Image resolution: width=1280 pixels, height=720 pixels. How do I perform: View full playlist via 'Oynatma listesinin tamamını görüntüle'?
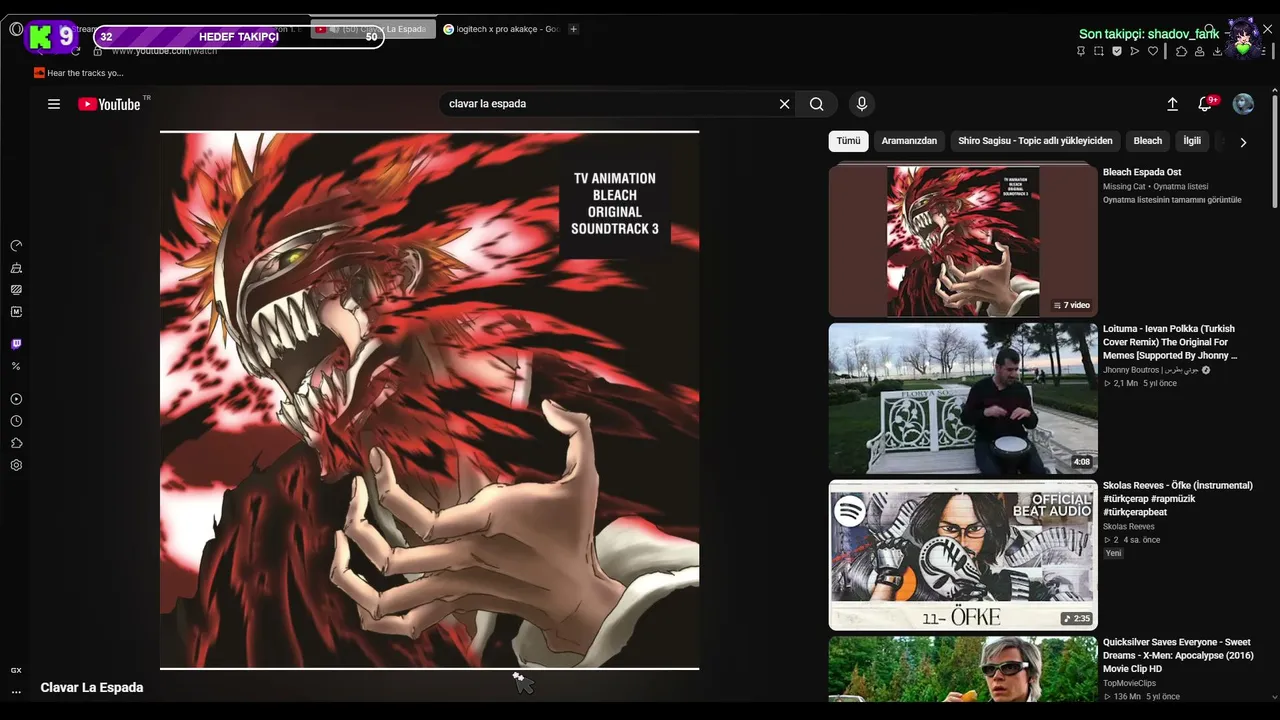pos(1172,200)
